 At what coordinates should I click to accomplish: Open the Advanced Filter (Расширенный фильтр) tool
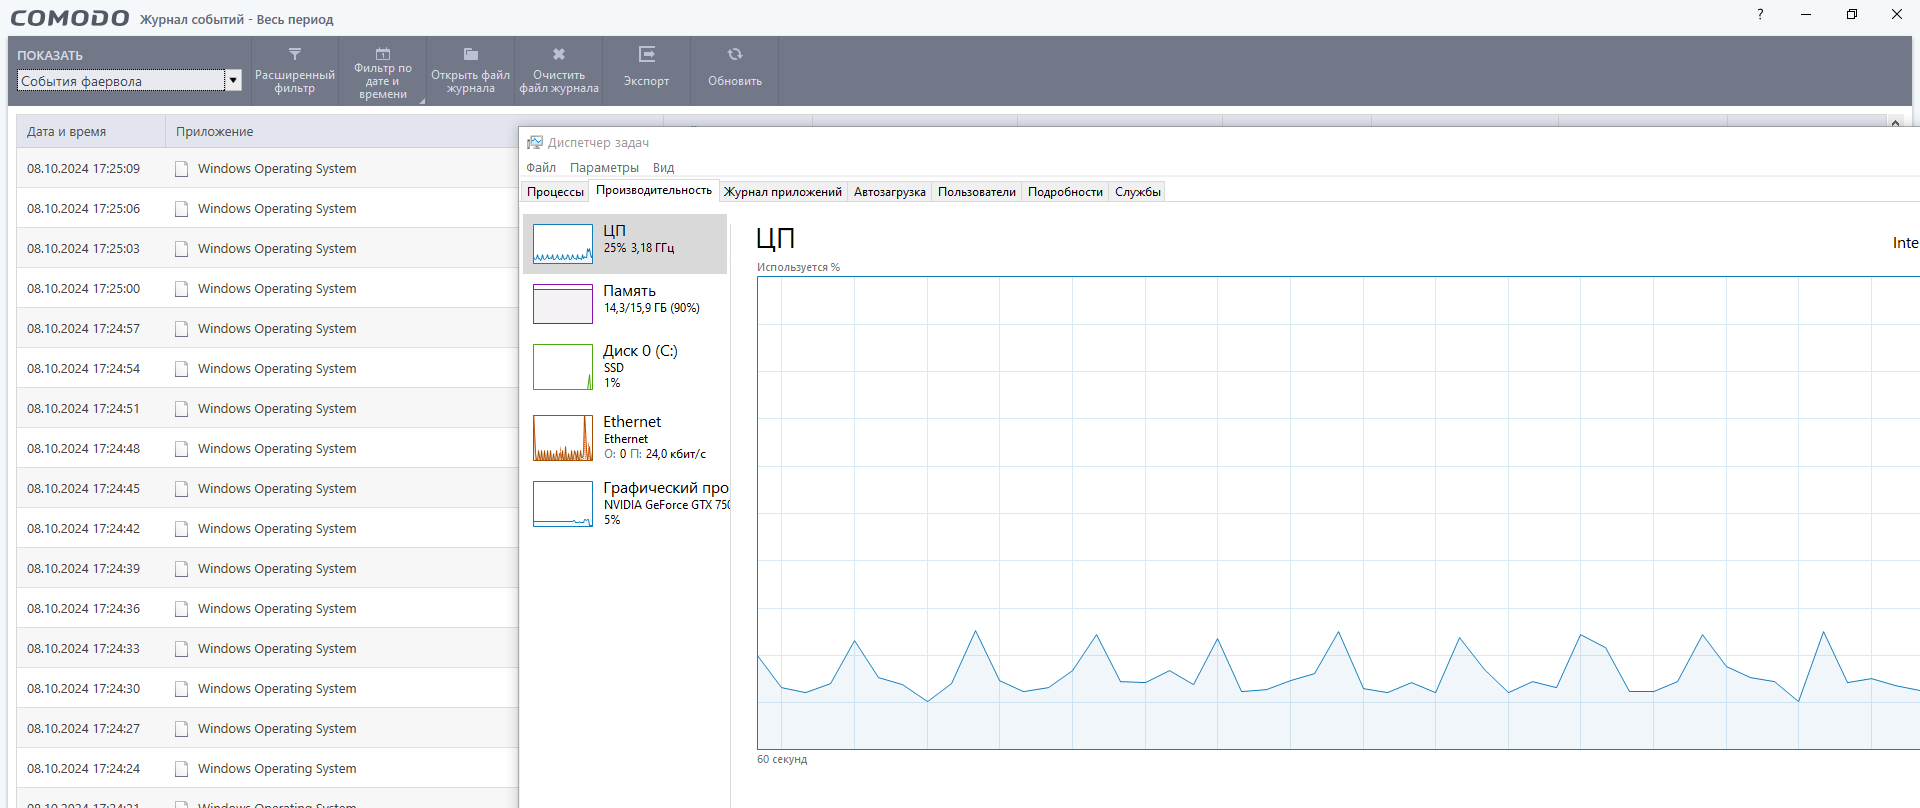[294, 70]
